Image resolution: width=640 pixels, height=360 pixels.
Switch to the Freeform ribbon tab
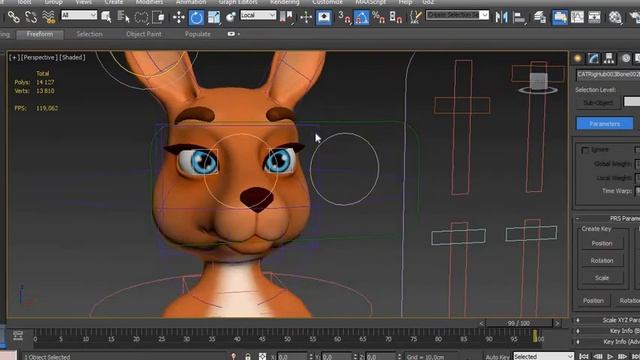click(x=40, y=34)
